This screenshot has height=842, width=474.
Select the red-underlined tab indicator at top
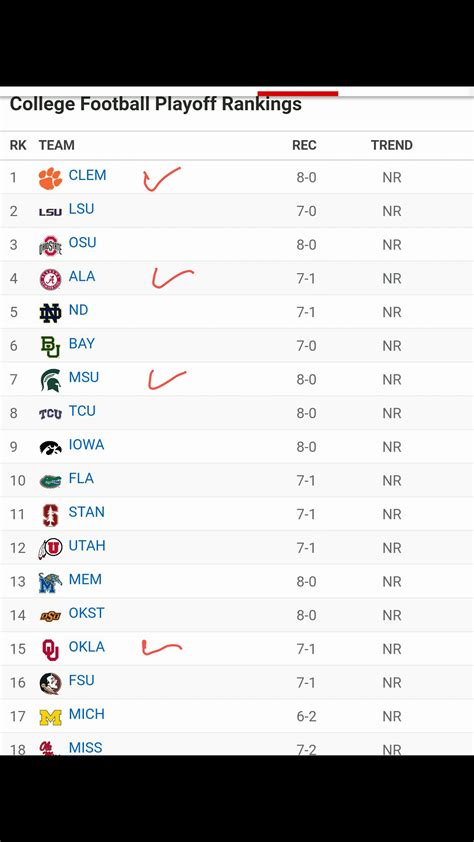(298, 93)
